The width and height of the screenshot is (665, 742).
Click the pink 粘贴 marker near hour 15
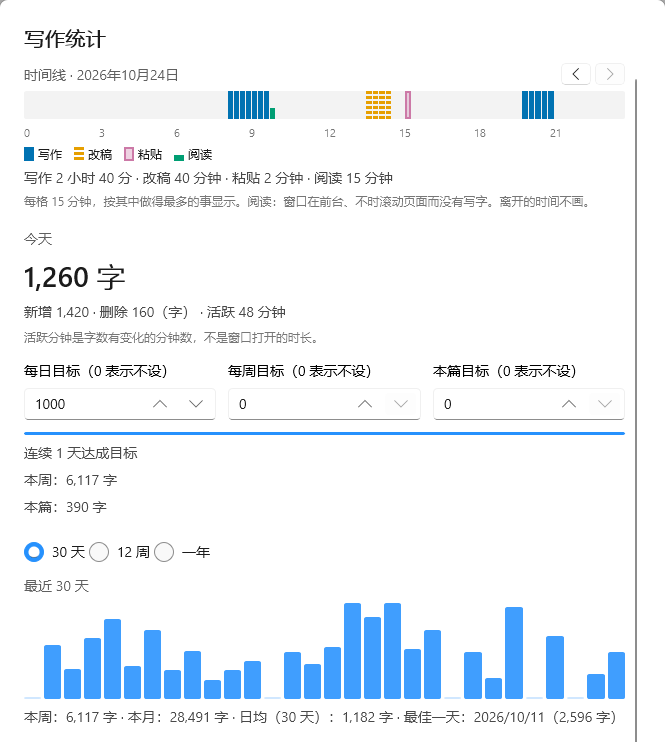(x=408, y=105)
